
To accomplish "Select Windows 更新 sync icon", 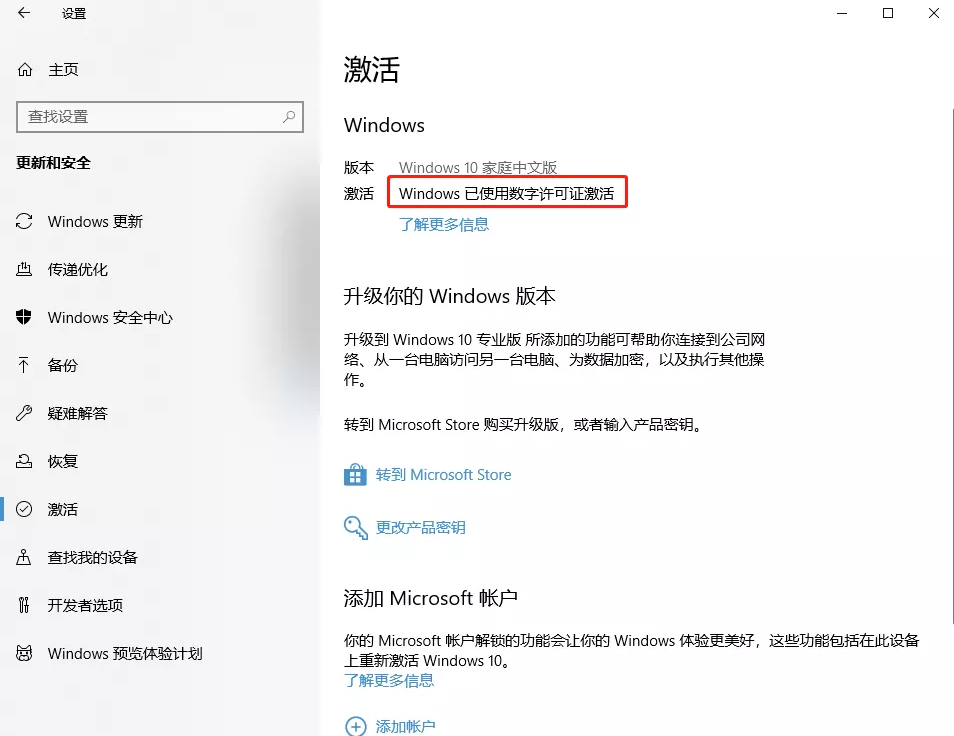I will pyautogui.click(x=25, y=222).
